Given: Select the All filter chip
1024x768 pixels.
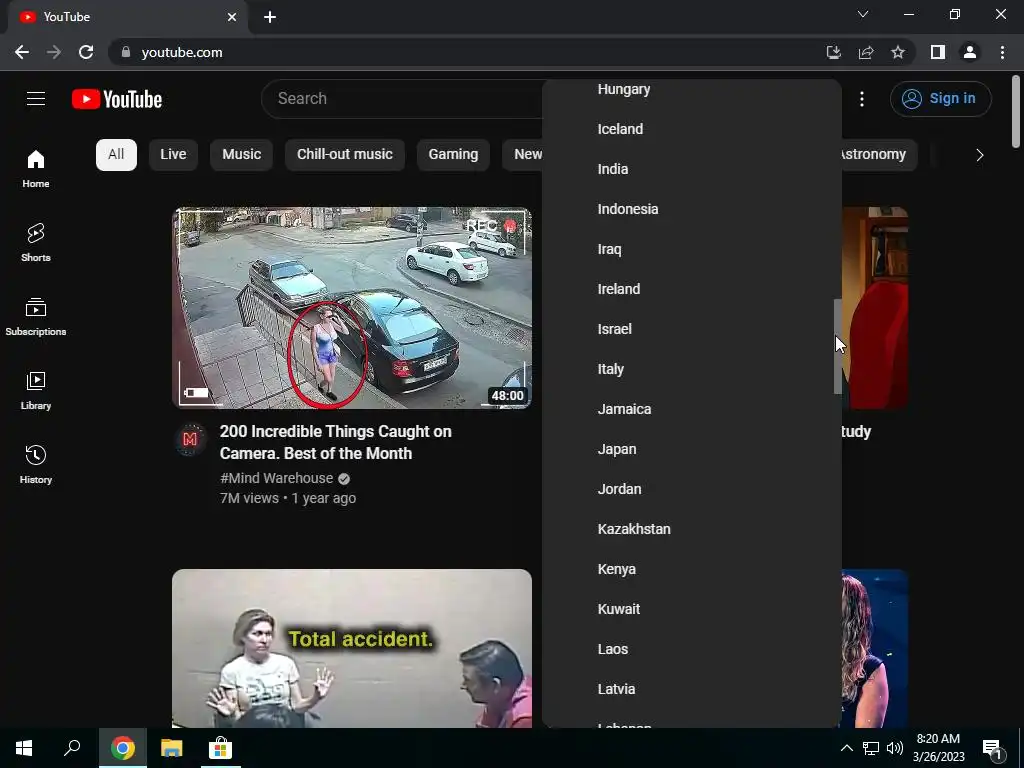Looking at the screenshot, I should click(x=116, y=155).
